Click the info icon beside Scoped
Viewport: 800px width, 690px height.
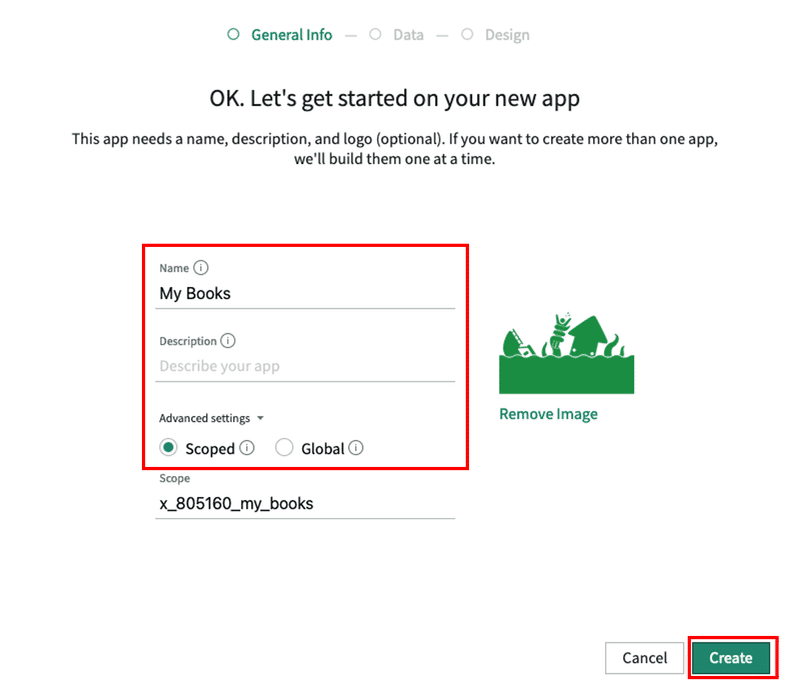[247, 448]
